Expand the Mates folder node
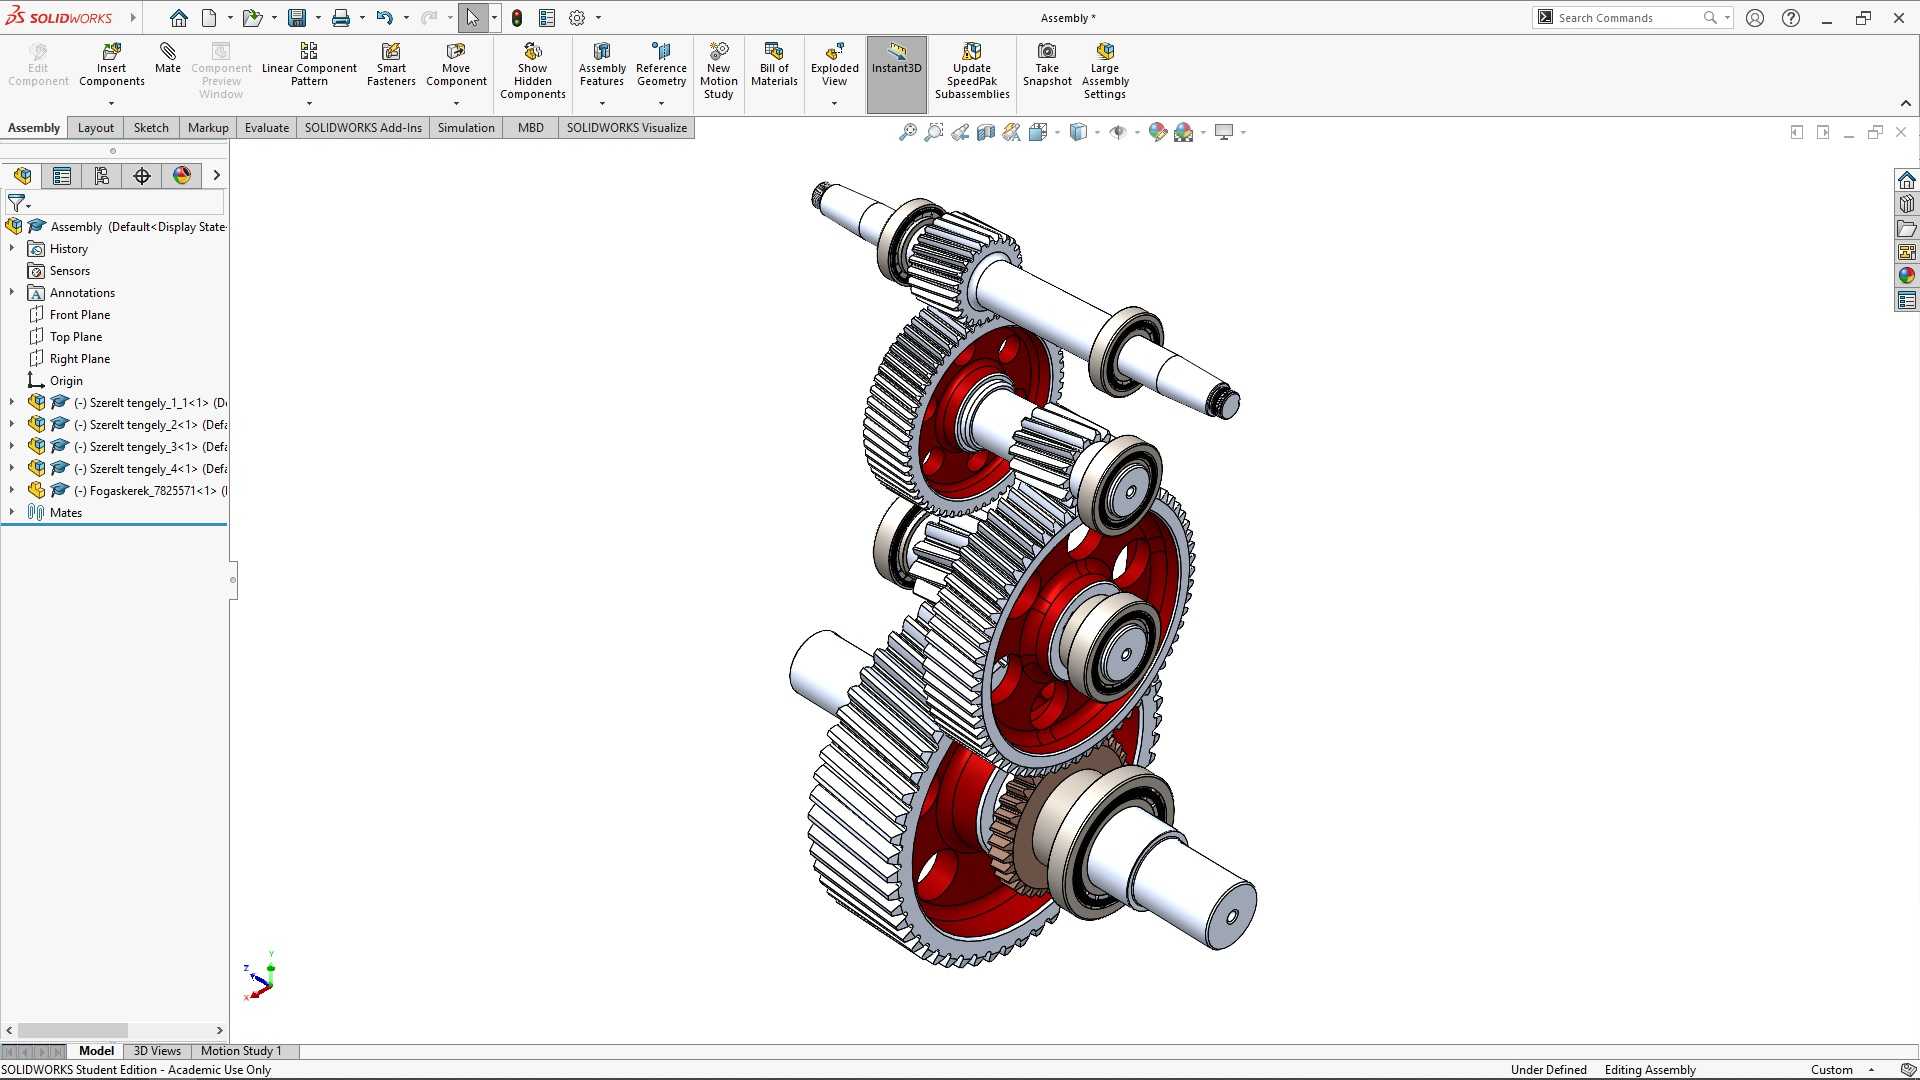This screenshot has width=1920, height=1080. (x=12, y=512)
